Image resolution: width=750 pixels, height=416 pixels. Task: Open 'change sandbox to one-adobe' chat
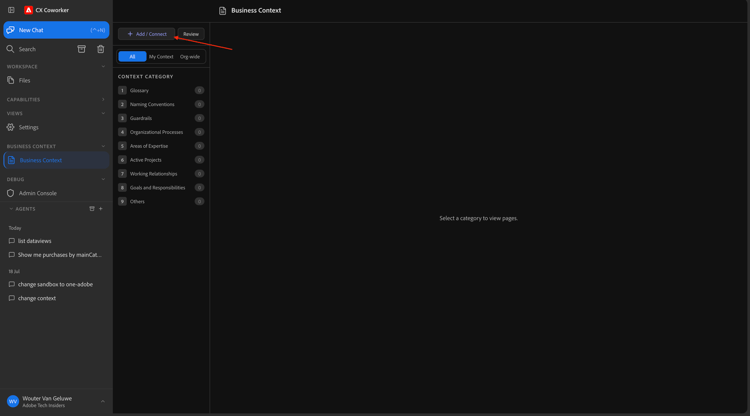click(x=56, y=284)
